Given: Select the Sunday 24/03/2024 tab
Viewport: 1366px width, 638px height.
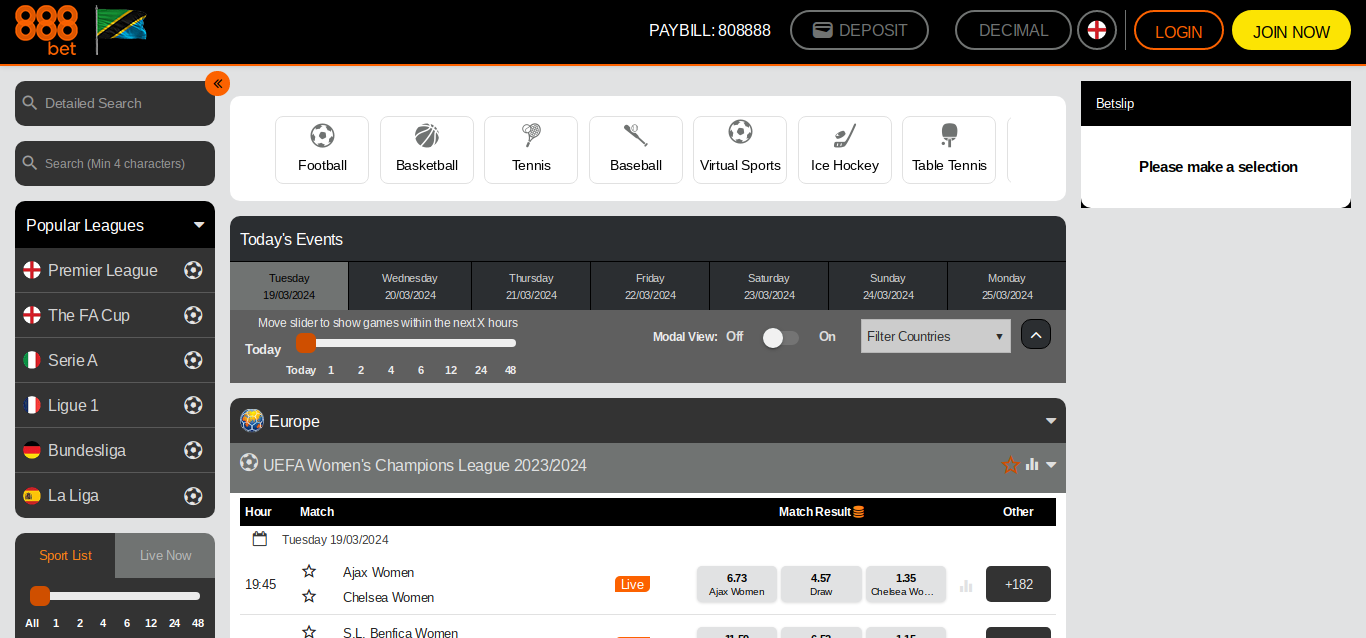Looking at the screenshot, I should coord(888,286).
